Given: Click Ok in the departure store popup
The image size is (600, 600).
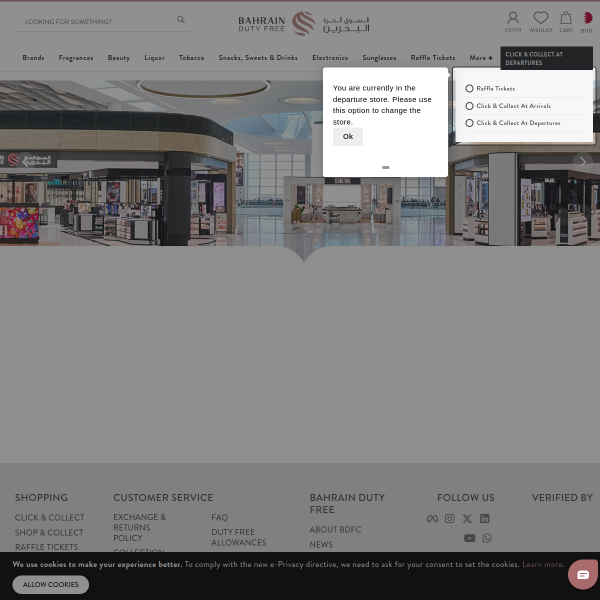Looking at the screenshot, I should pos(348,137).
